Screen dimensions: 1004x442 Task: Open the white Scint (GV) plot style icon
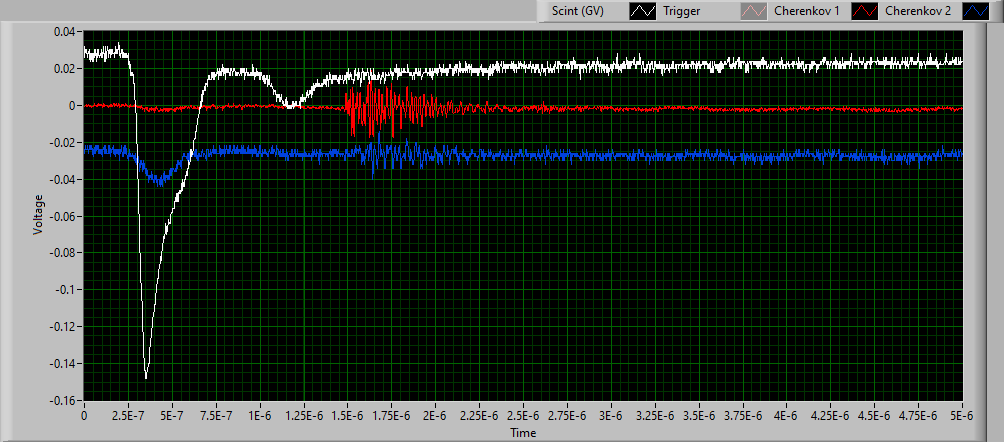642,11
